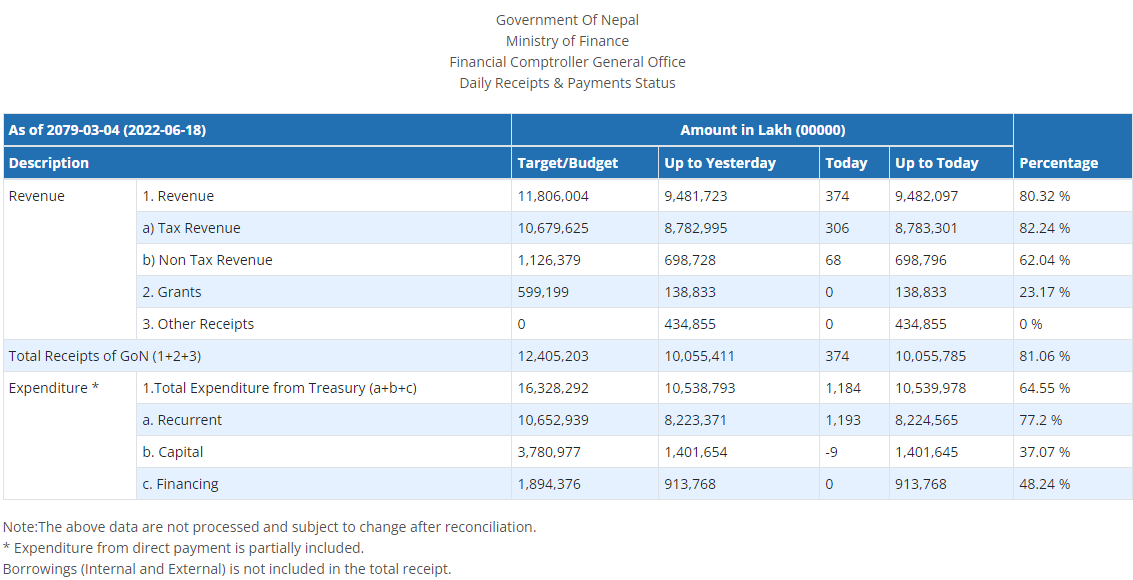1133x580 pixels.
Task: Click the 80.32 % percentage value
Action: click(1044, 196)
